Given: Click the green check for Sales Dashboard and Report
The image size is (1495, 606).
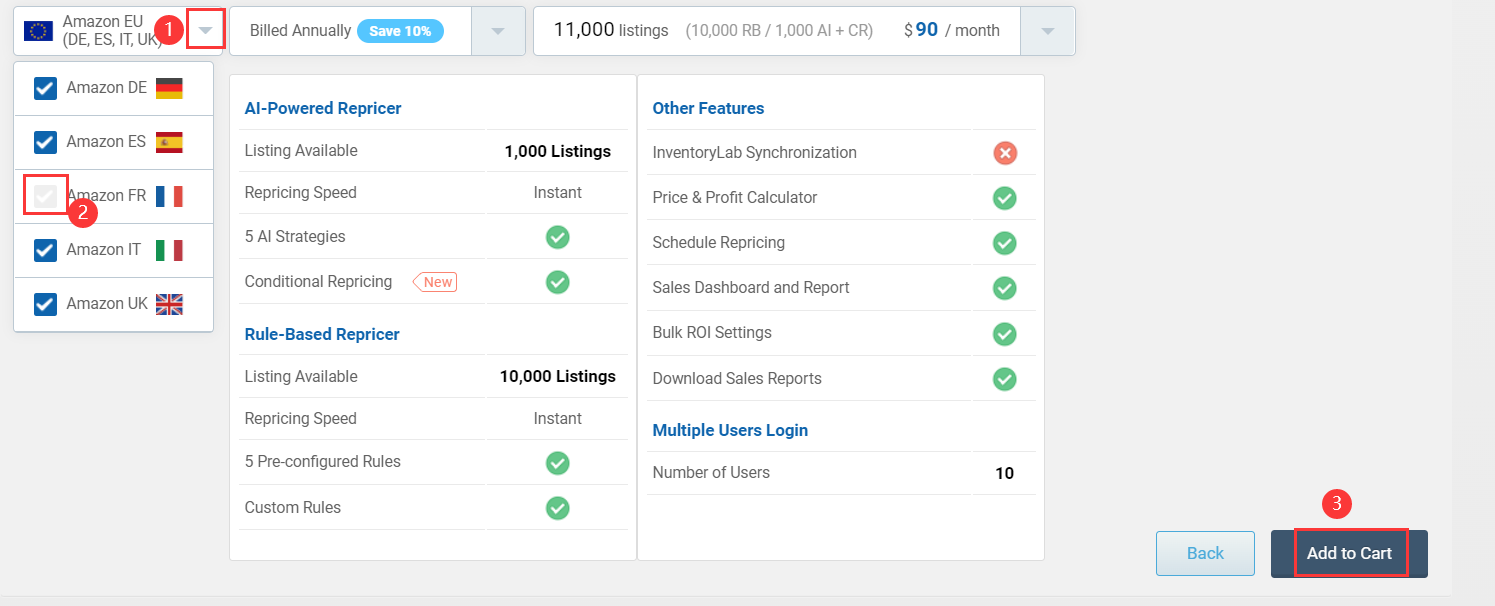Looking at the screenshot, I should [1005, 288].
